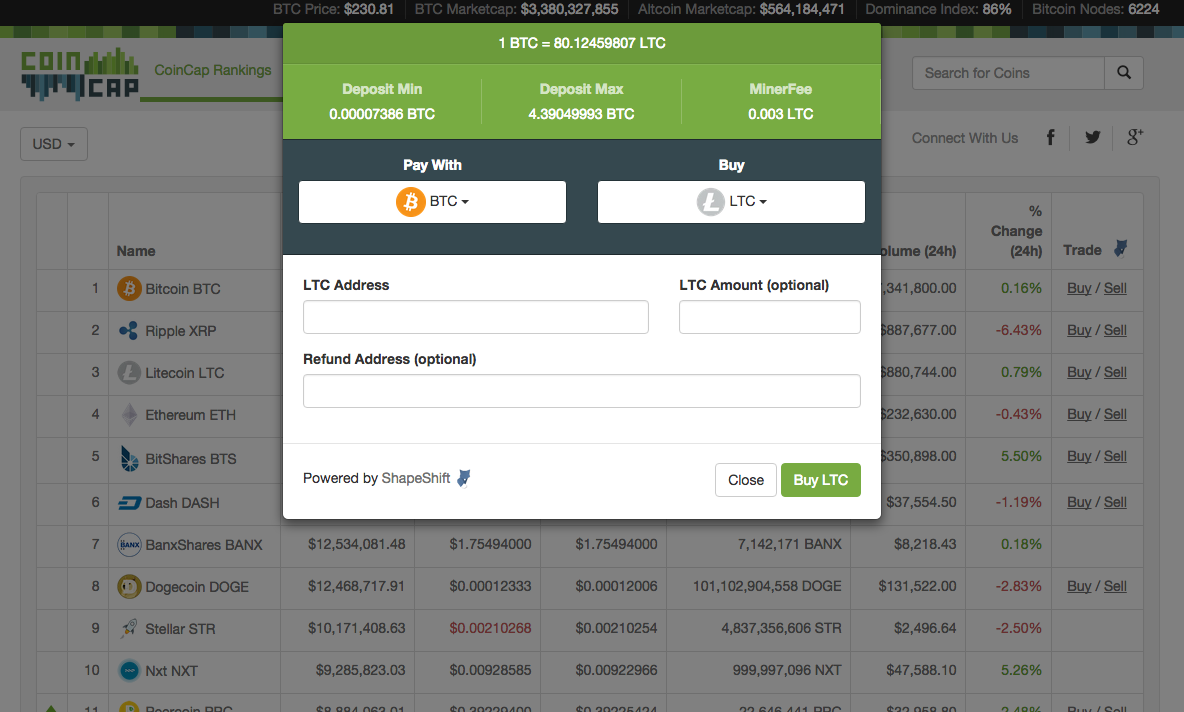Image resolution: width=1184 pixels, height=712 pixels.
Task: Click the Buy link for Dogecoin
Action: 1079,586
